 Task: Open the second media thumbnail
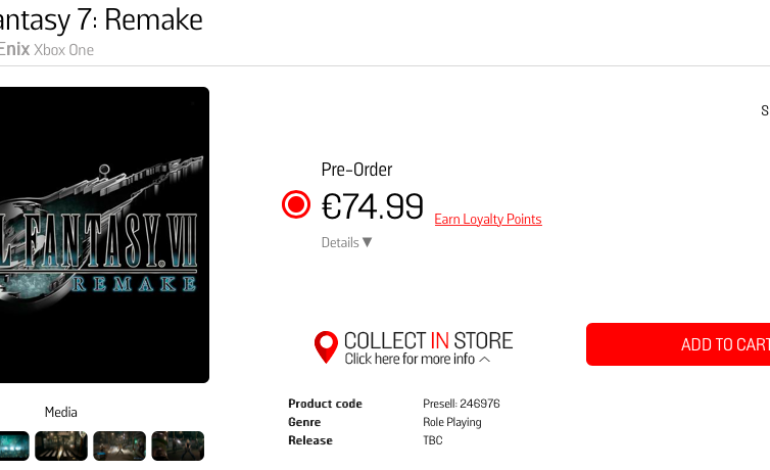61,446
